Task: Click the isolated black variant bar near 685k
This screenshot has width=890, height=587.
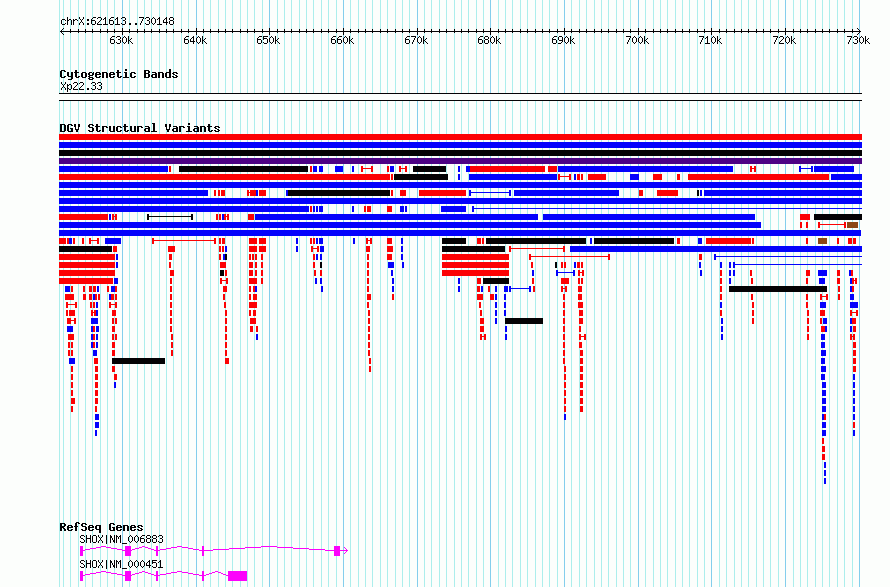Action: pyautogui.click(x=524, y=321)
